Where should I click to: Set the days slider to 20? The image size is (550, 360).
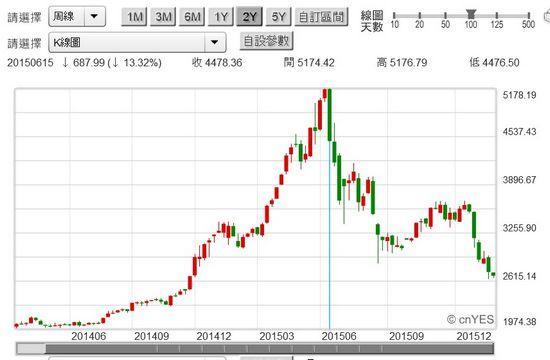[420, 15]
